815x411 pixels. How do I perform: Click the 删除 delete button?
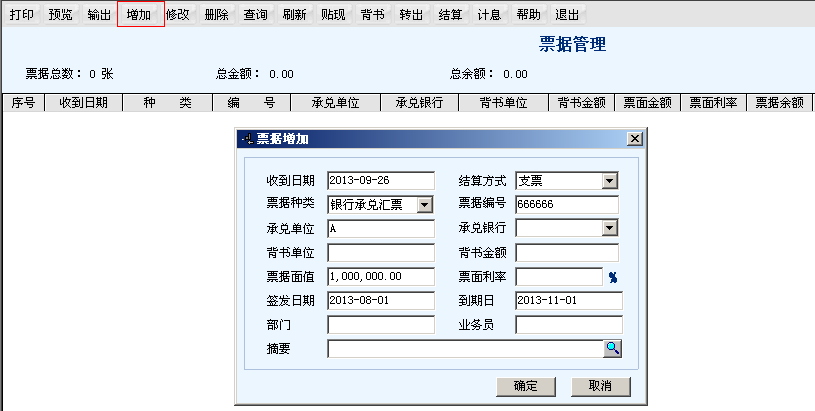[216, 15]
